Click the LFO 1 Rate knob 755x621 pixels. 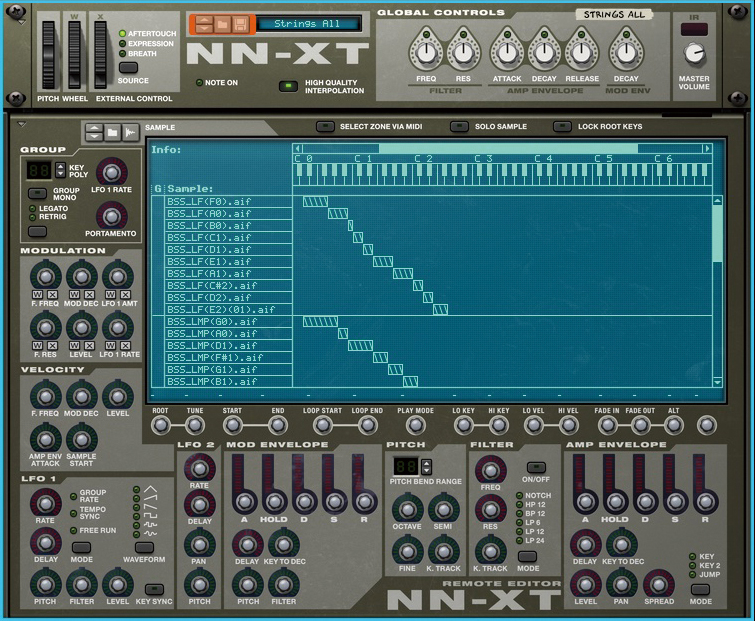pyautogui.click(x=46, y=504)
